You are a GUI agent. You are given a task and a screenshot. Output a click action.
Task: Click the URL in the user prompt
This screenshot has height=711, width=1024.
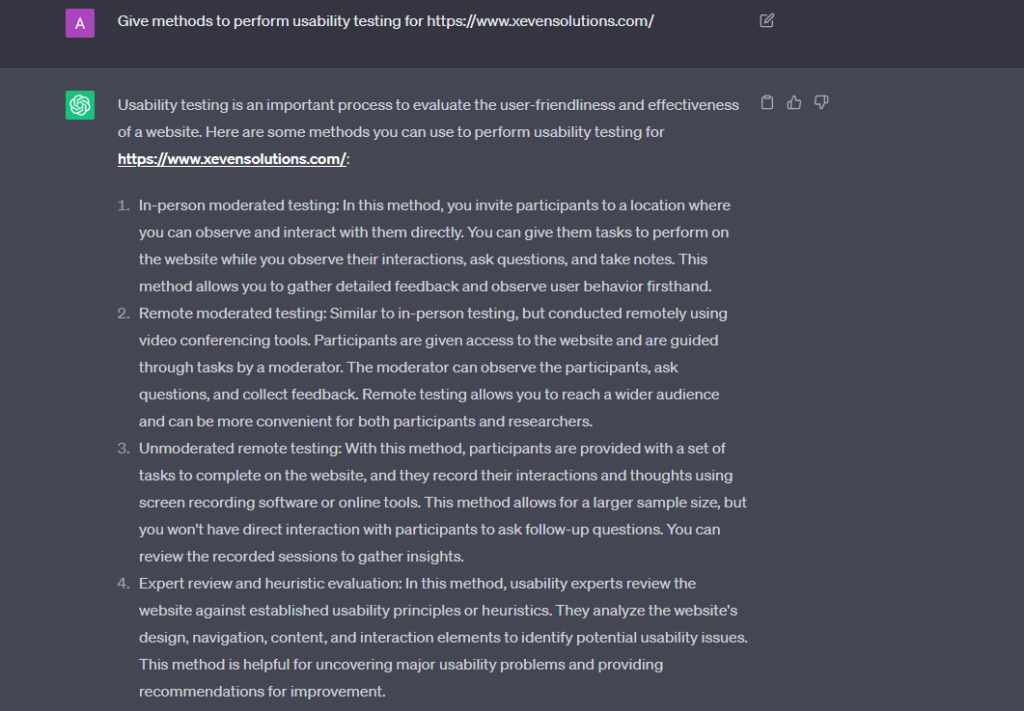[540, 21]
